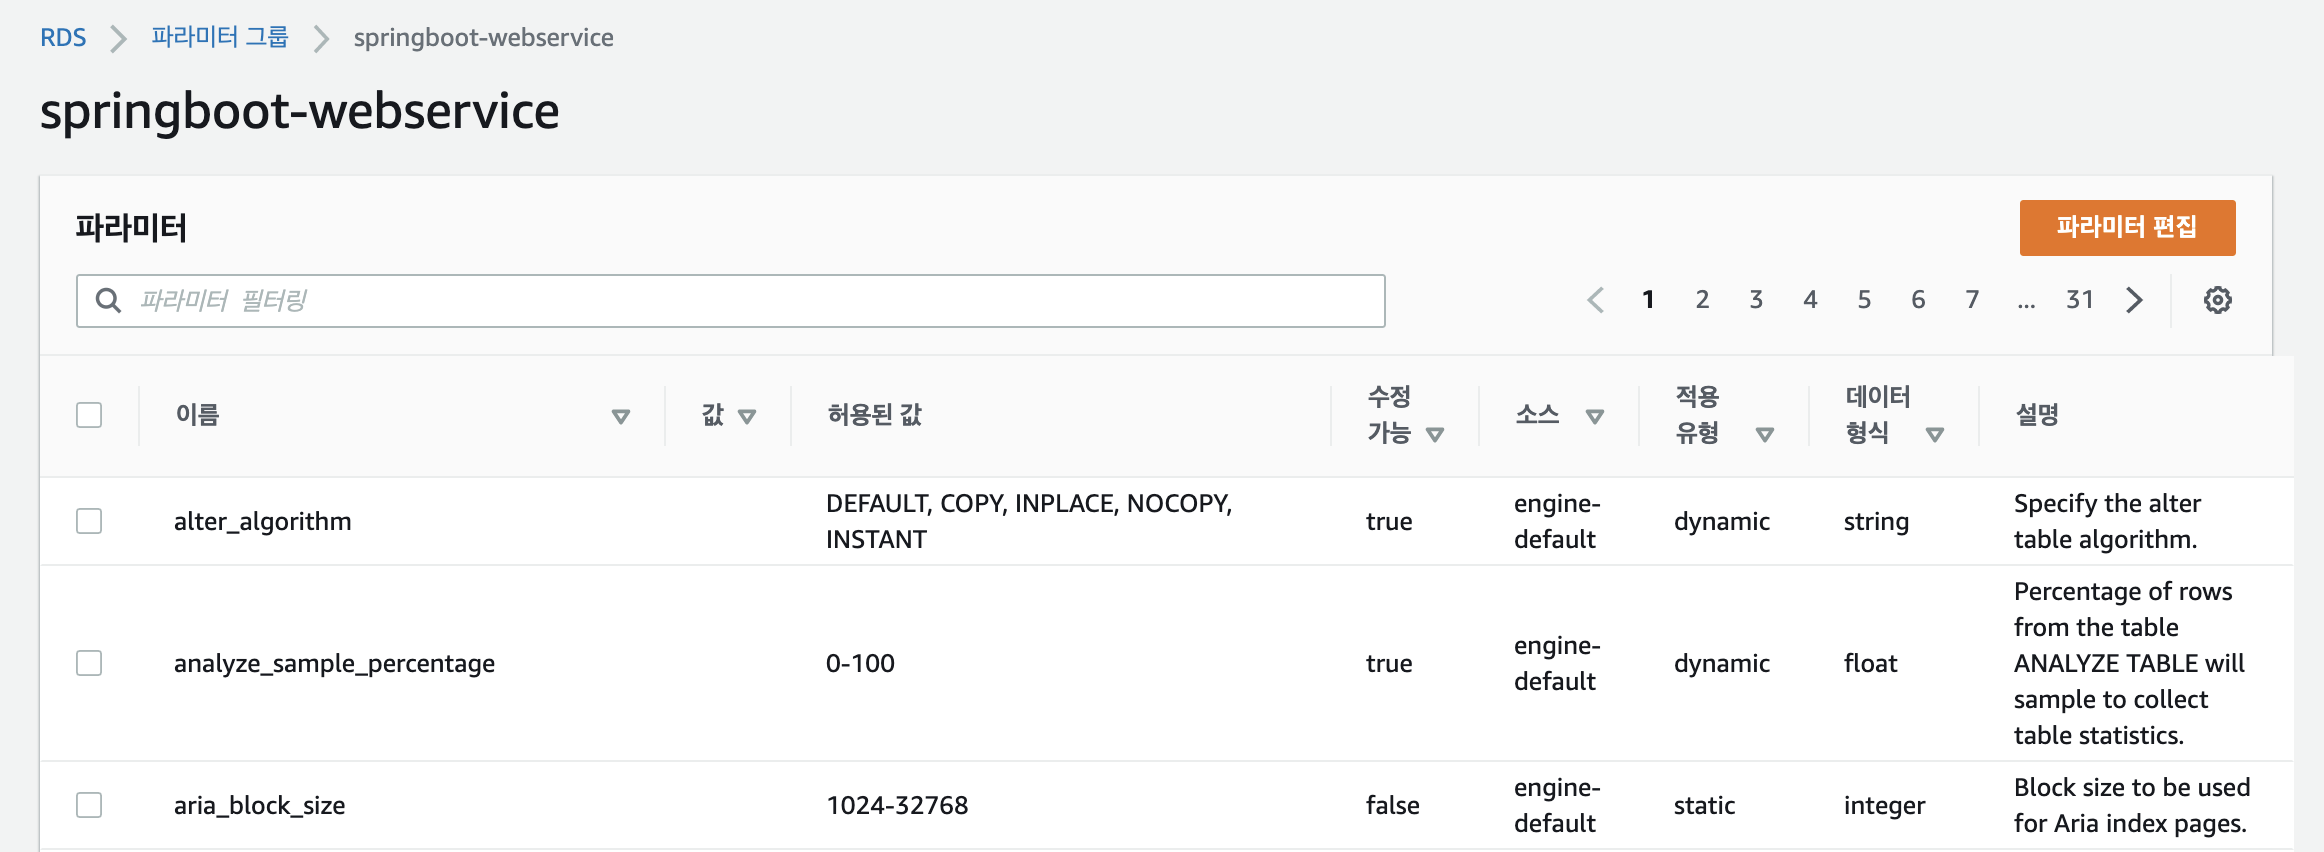Click the 파라미터 편집 button

click(2127, 227)
